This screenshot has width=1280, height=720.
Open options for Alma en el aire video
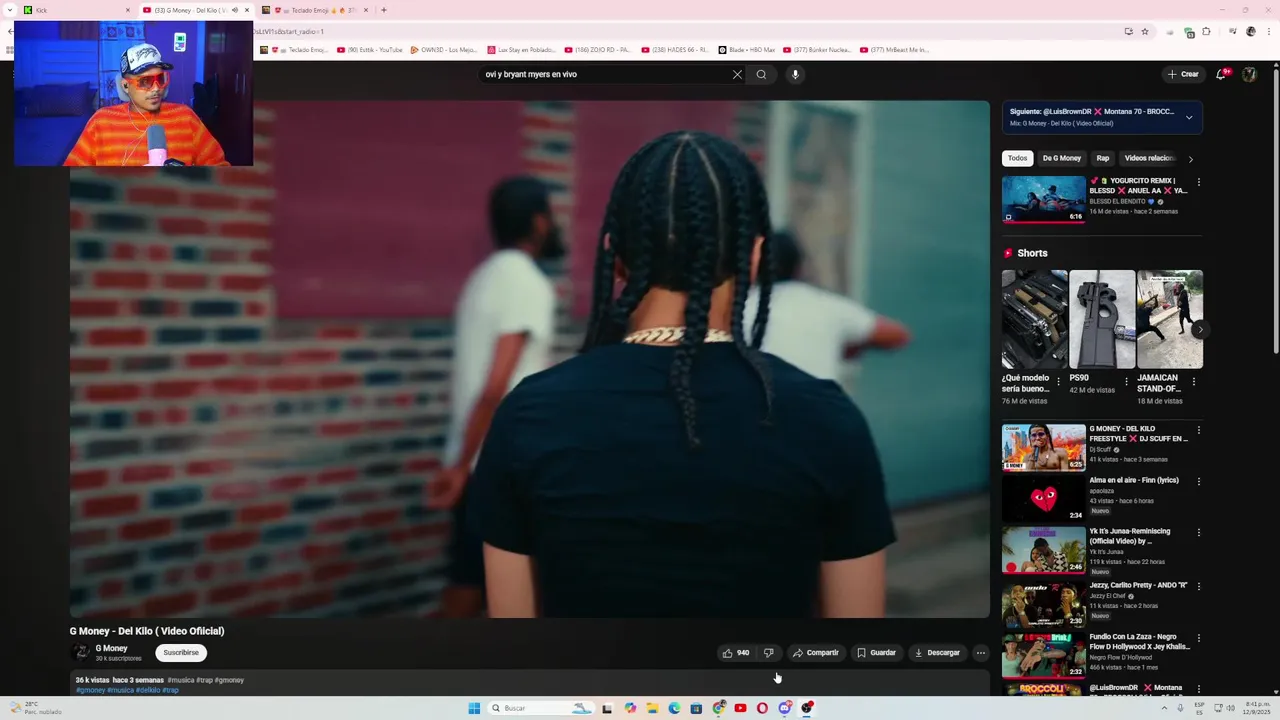coord(1199,481)
